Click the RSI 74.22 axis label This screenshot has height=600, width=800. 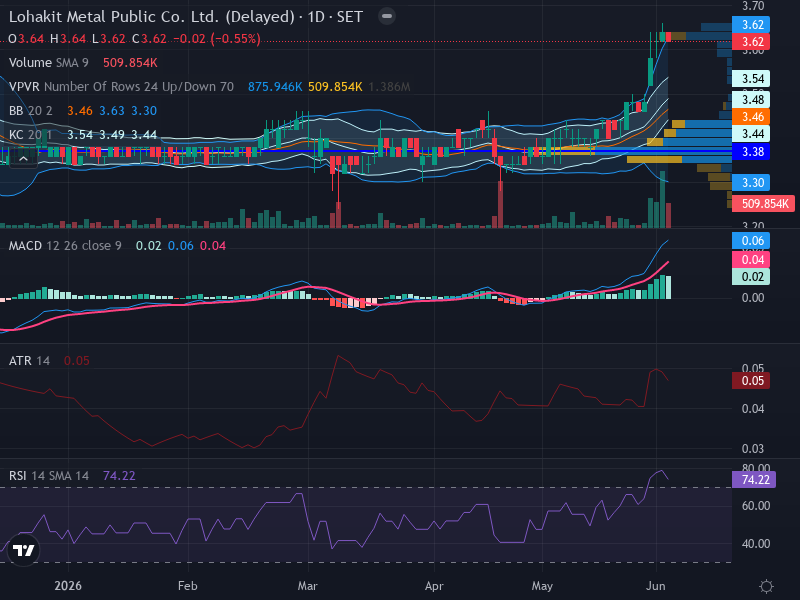point(754,480)
